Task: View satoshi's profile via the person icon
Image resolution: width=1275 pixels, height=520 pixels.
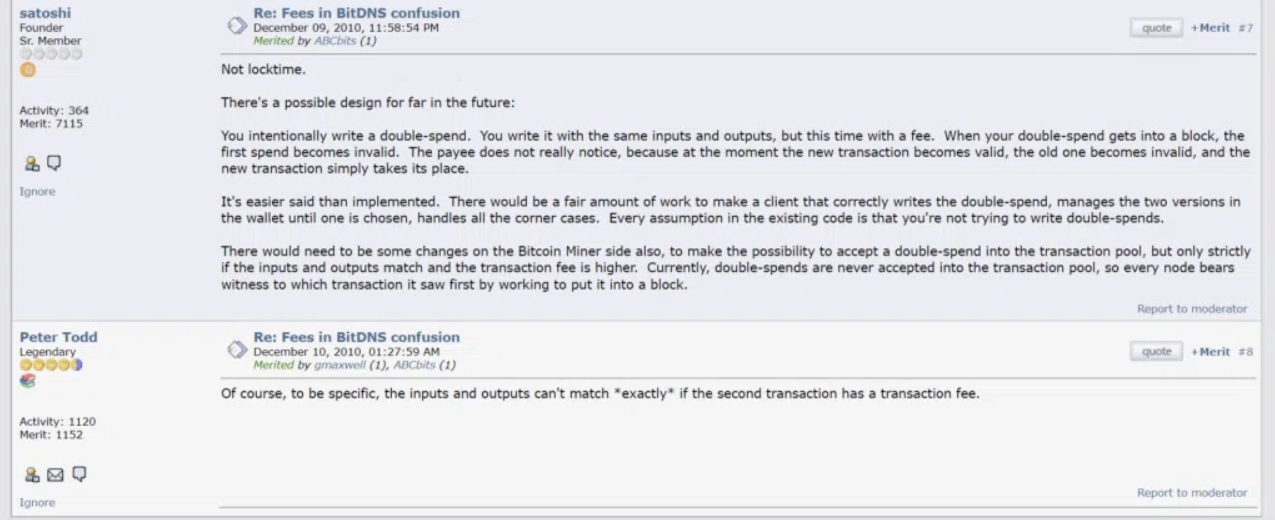Action: [31, 164]
